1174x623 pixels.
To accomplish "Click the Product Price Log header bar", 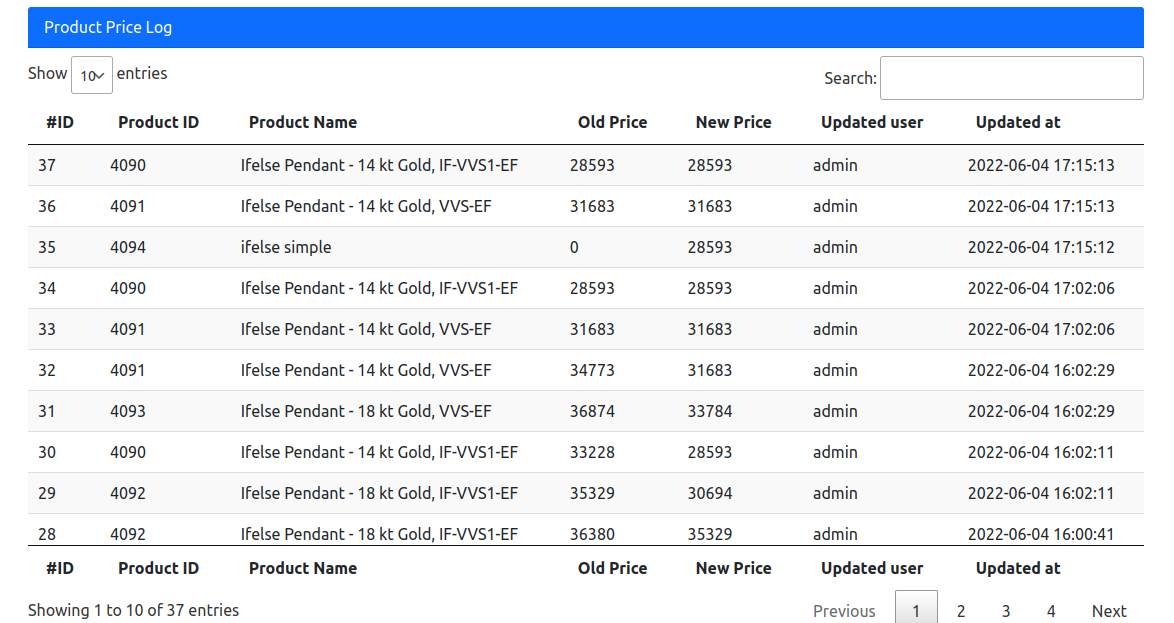I will point(586,28).
